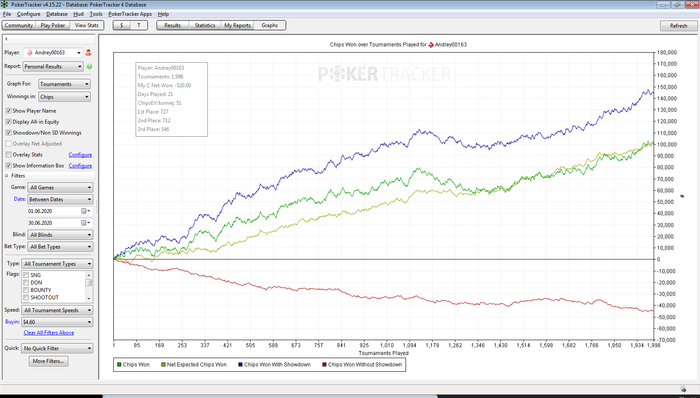Open the File menu
Image resolution: width=700 pixels, height=398 pixels.
[7, 14]
